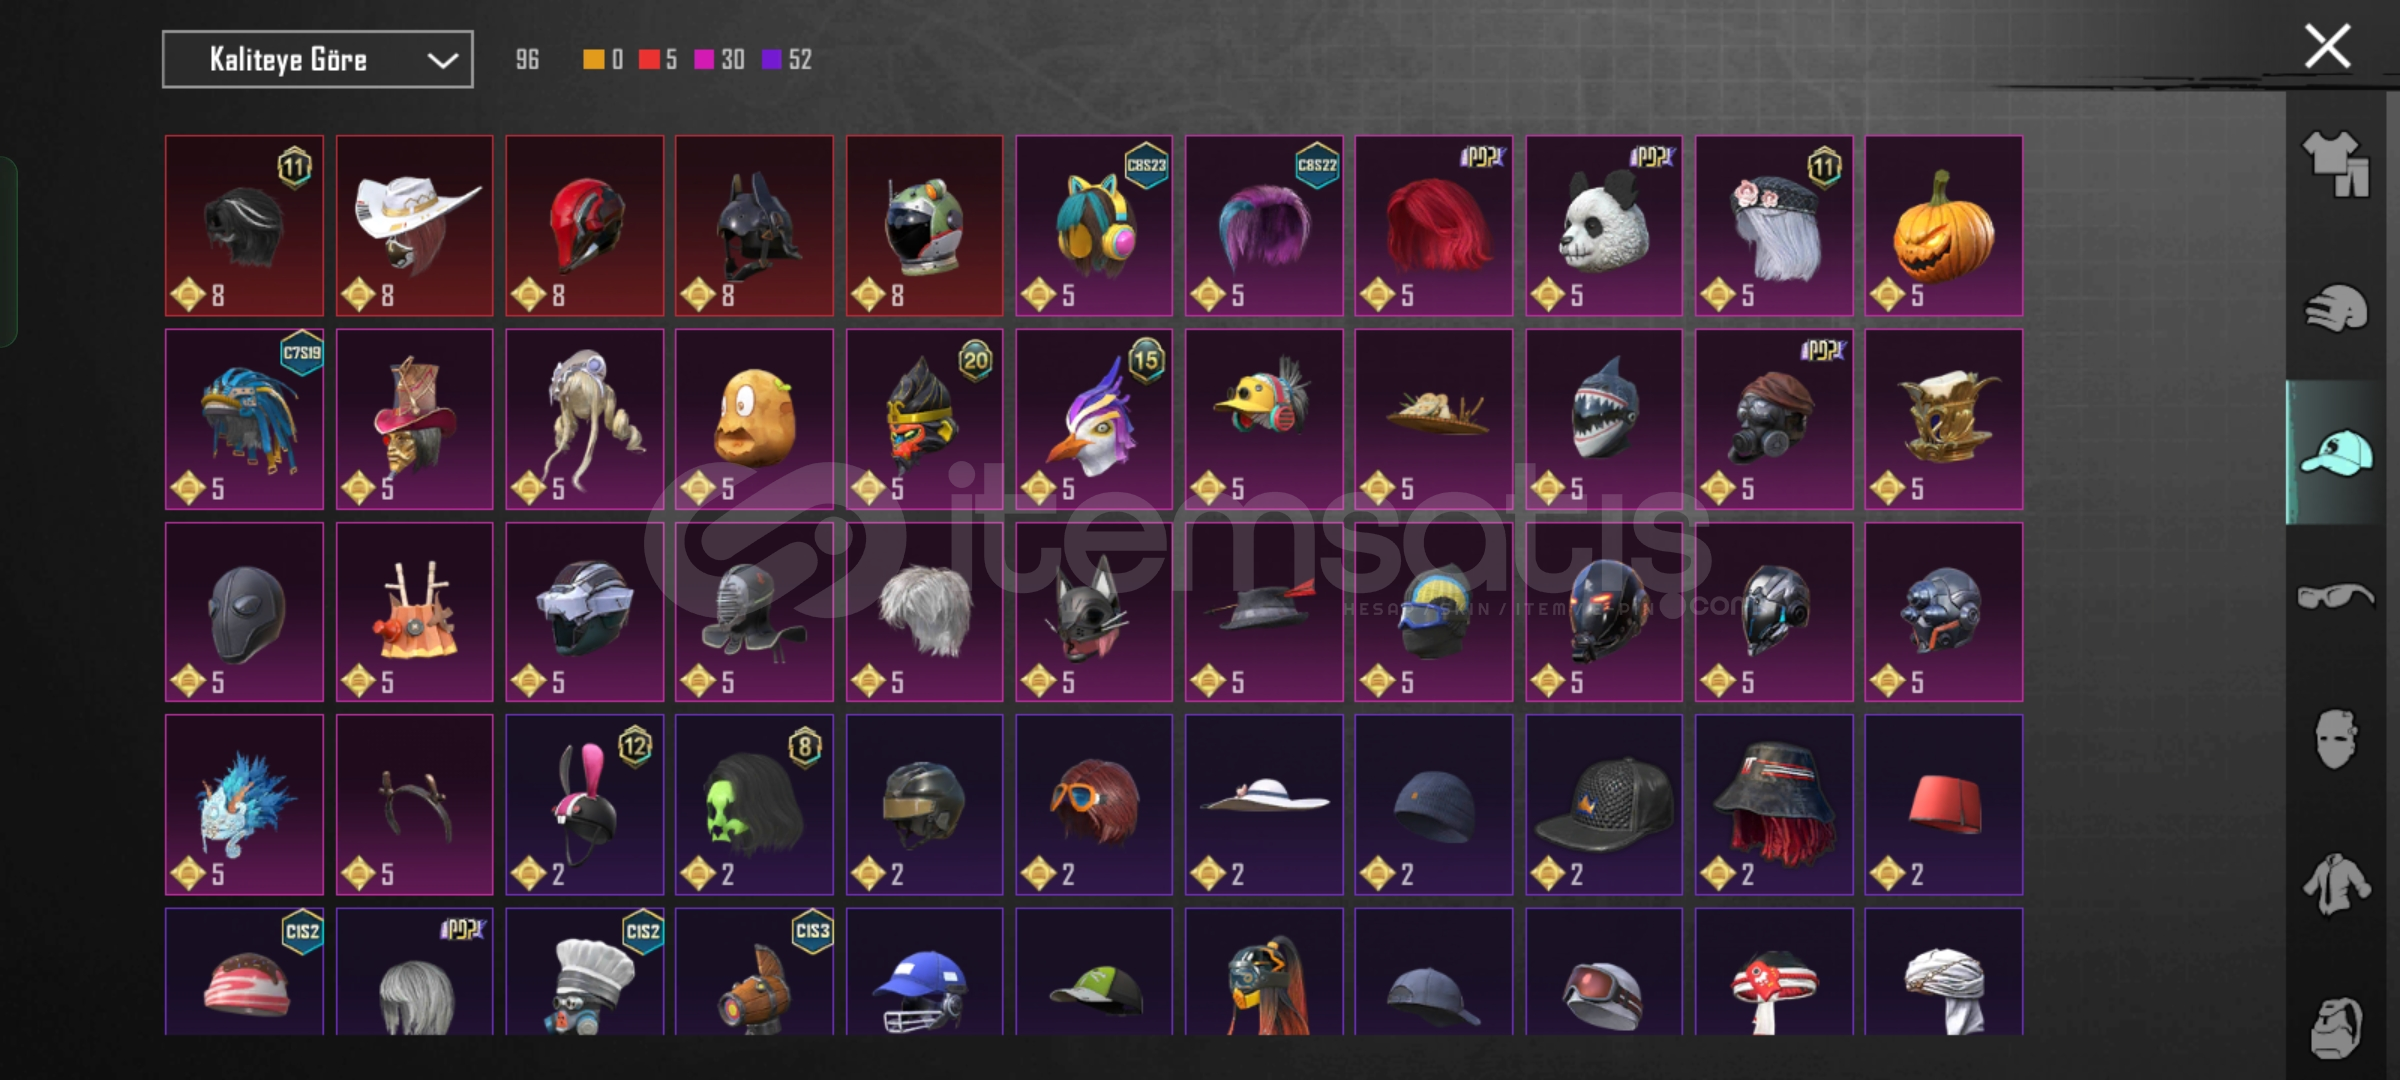
Task: Open the sunglasses category icon
Action: coord(2336,597)
